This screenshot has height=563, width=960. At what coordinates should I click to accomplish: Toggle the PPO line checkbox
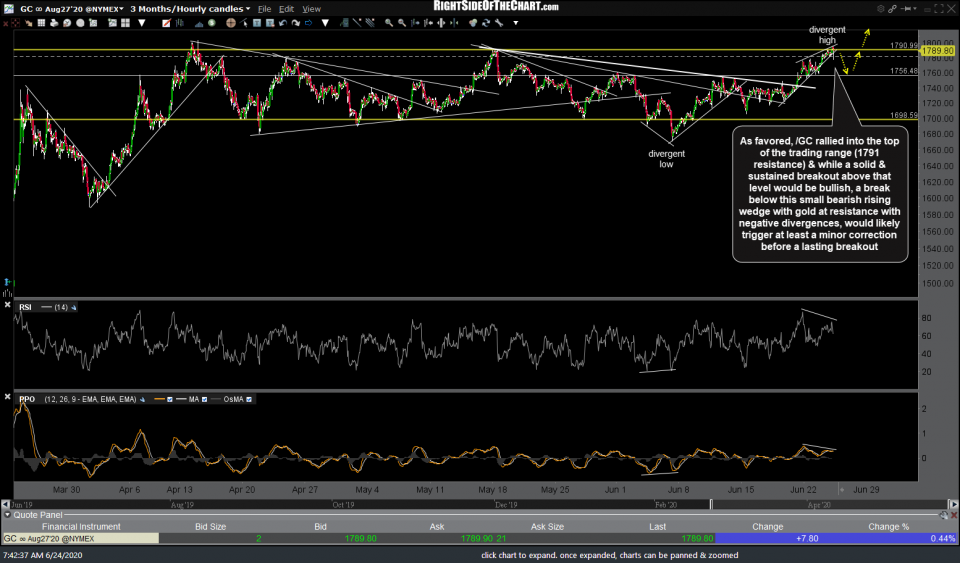tap(170, 399)
